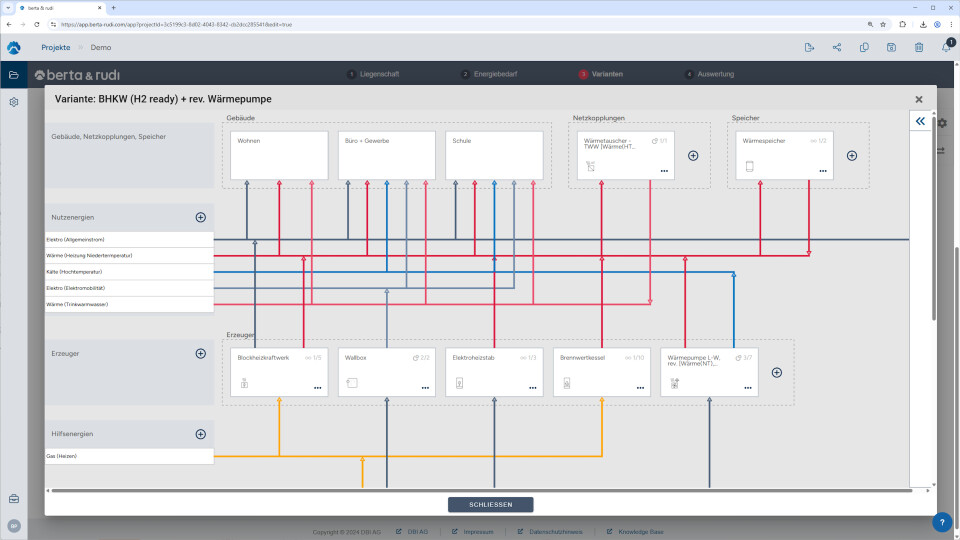Add a new Netzkopplung component
Image resolution: width=960 pixels, height=540 pixels.
pos(692,155)
